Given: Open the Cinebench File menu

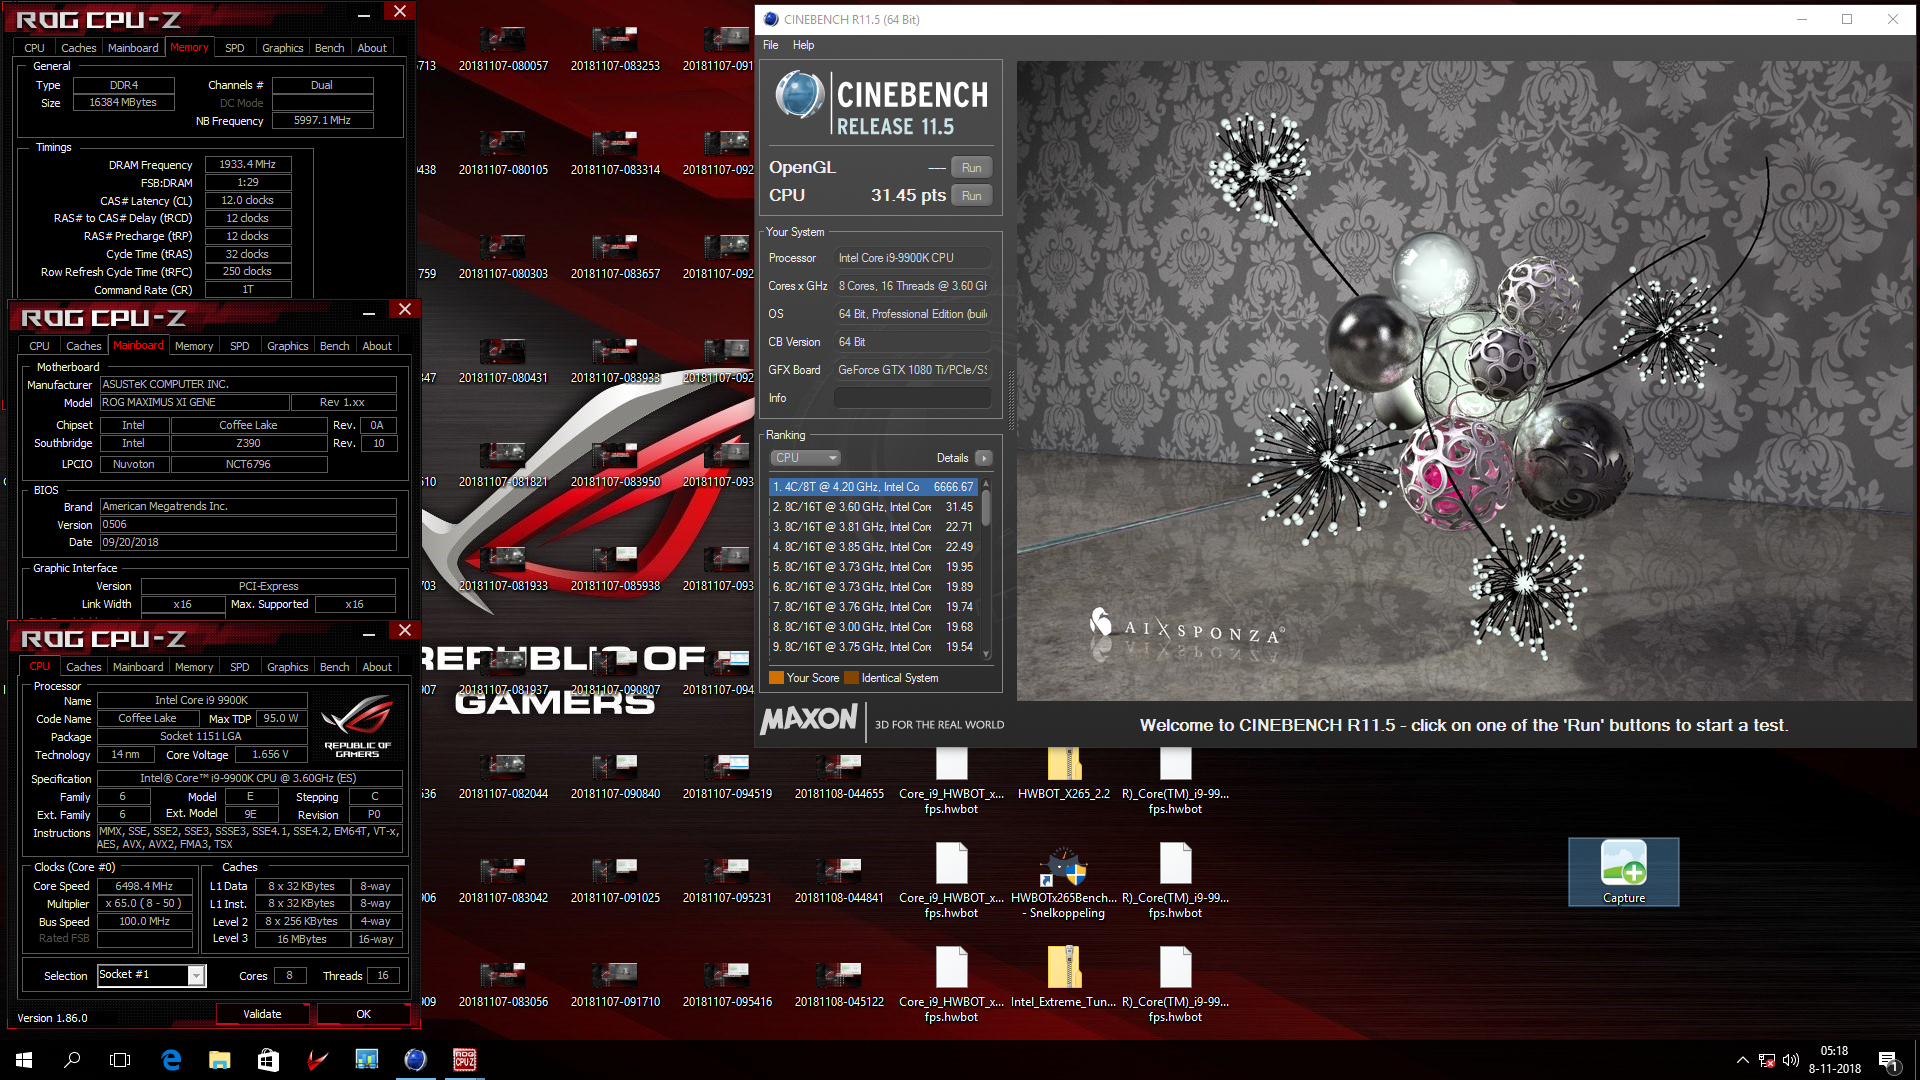Looking at the screenshot, I should pyautogui.click(x=770, y=45).
